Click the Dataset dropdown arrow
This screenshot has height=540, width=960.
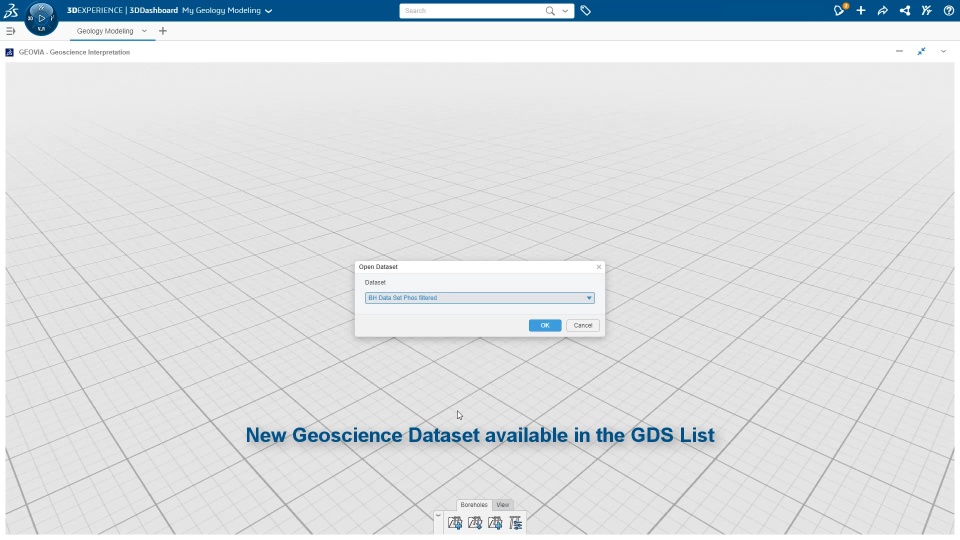589,298
